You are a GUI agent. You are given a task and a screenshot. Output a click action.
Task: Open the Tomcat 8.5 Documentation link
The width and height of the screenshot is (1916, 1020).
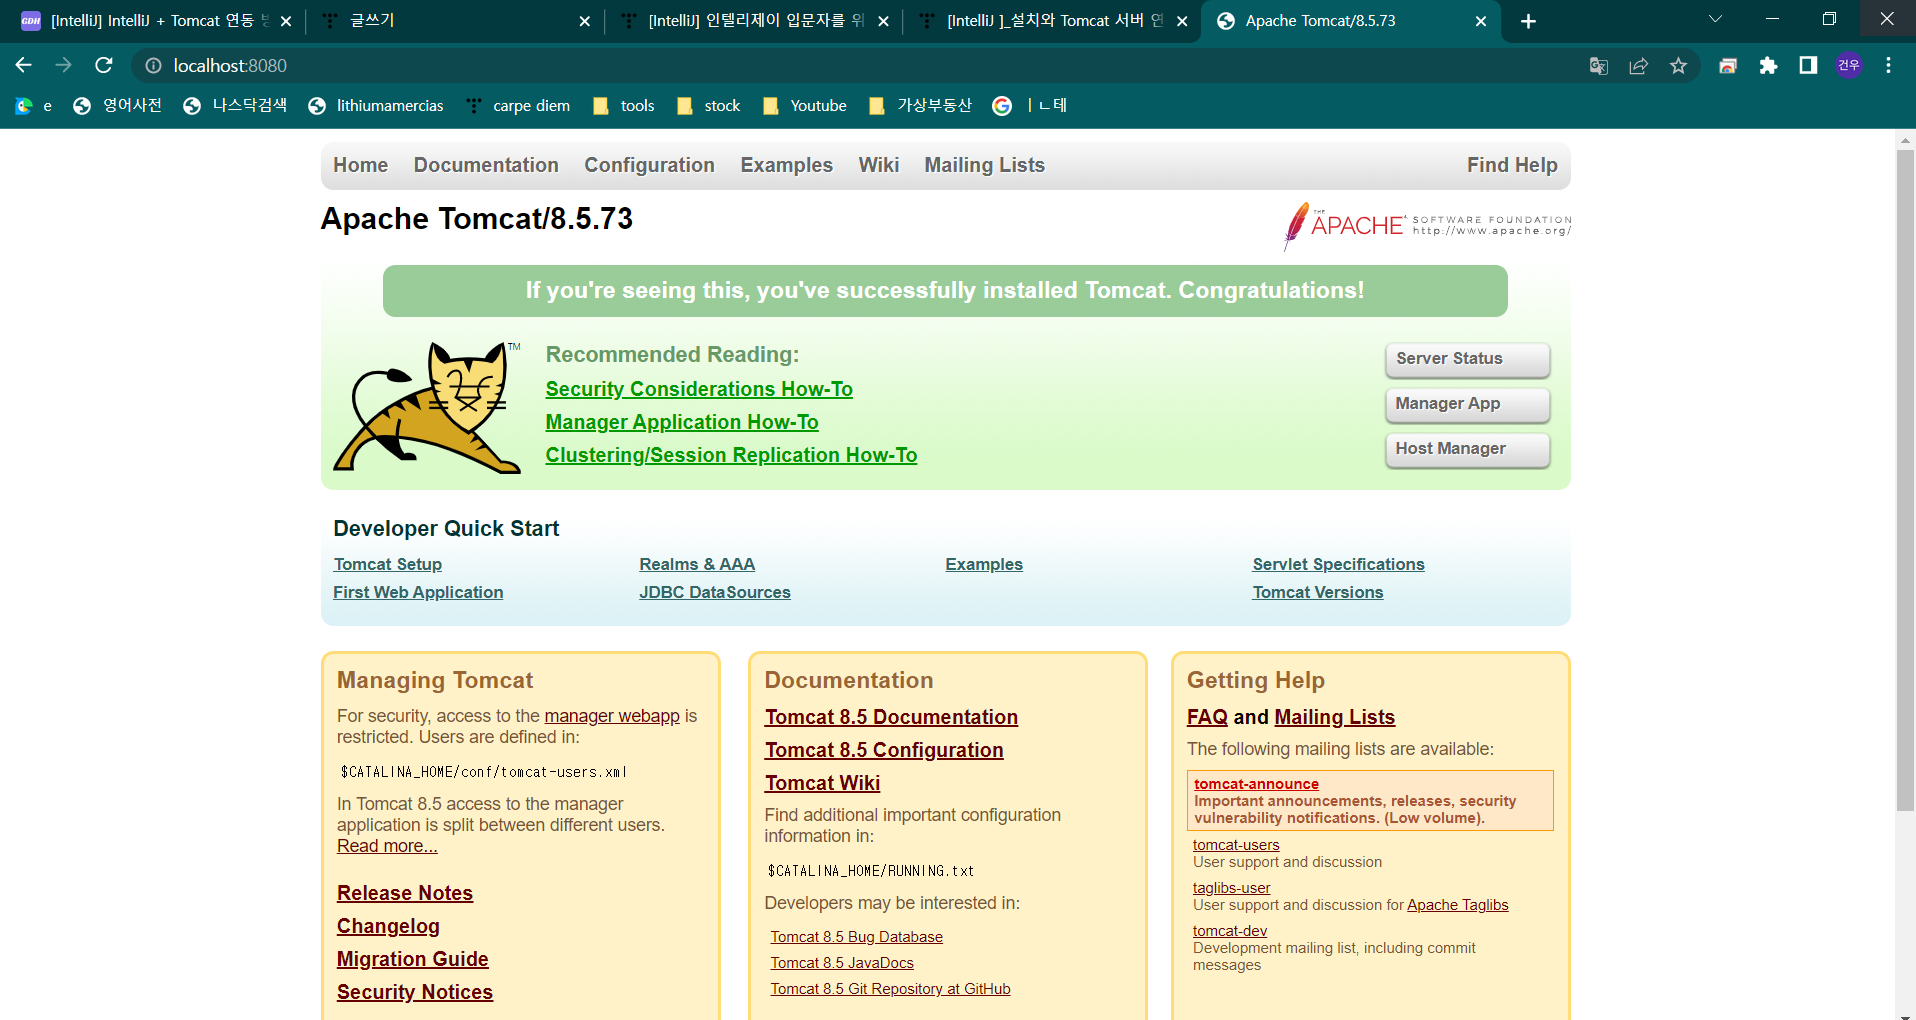click(x=891, y=717)
